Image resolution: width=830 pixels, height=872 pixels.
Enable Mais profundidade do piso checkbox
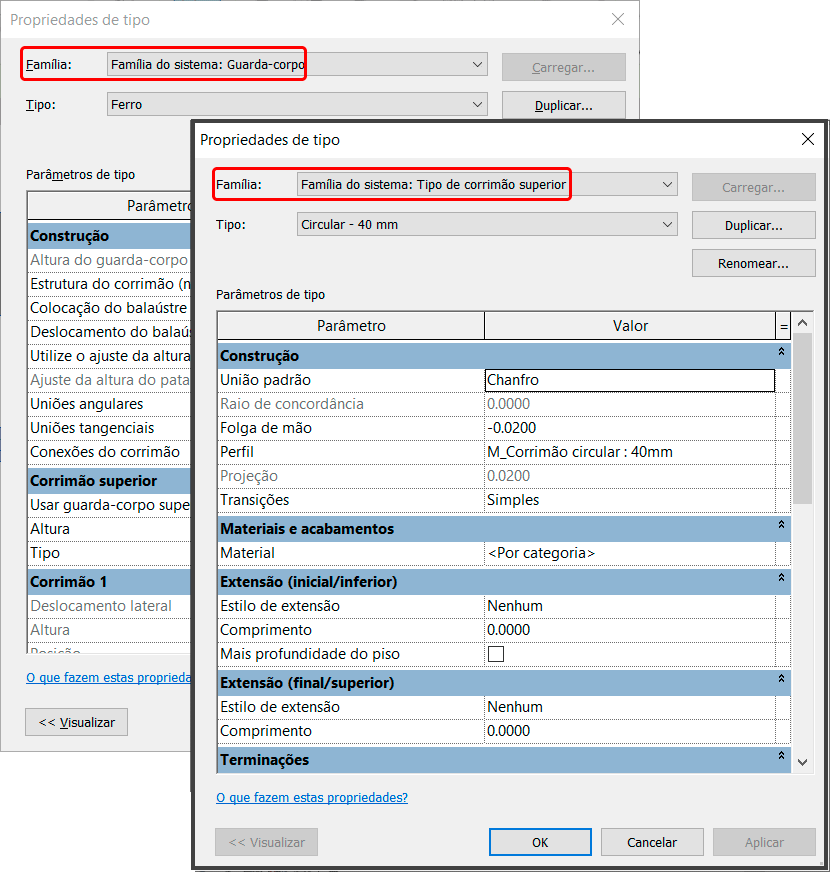(495, 654)
